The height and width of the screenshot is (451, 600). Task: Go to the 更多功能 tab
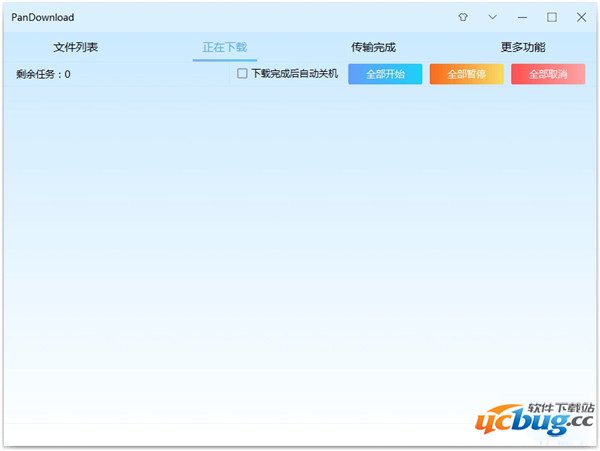click(523, 47)
